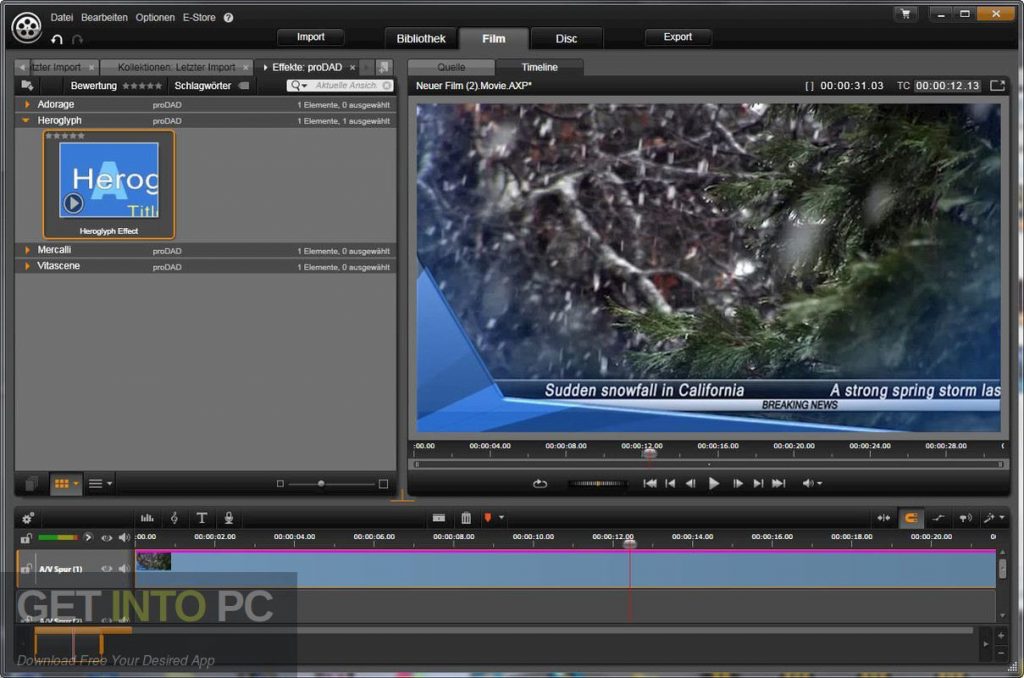This screenshot has height=678, width=1024.
Task: Open the Optionen menu
Action: [155, 18]
